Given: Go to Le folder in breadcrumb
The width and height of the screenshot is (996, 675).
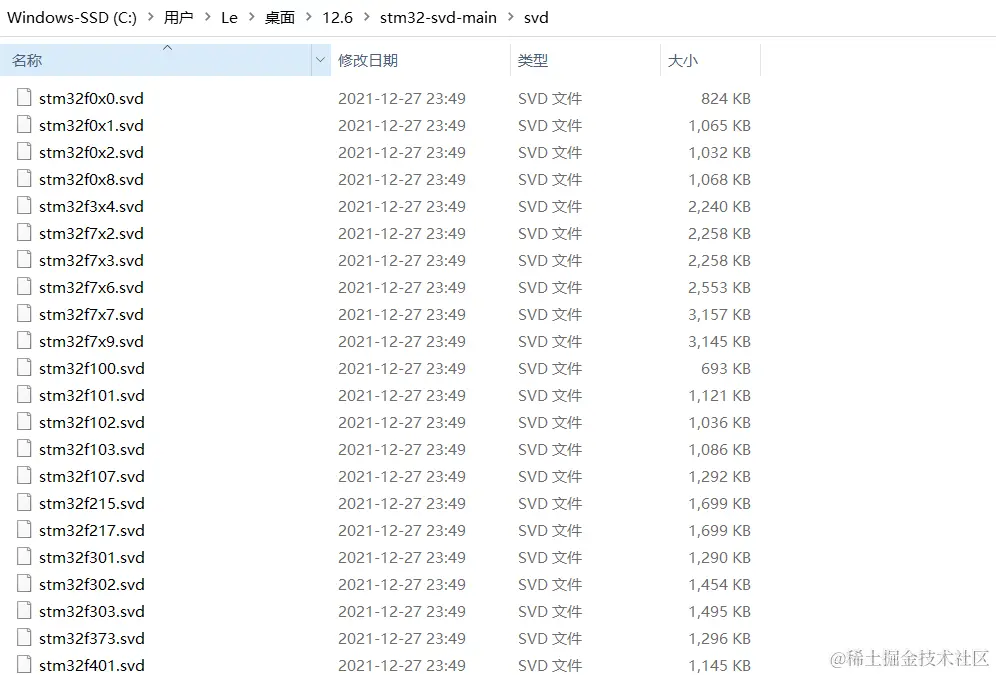Looking at the screenshot, I should tap(229, 18).
